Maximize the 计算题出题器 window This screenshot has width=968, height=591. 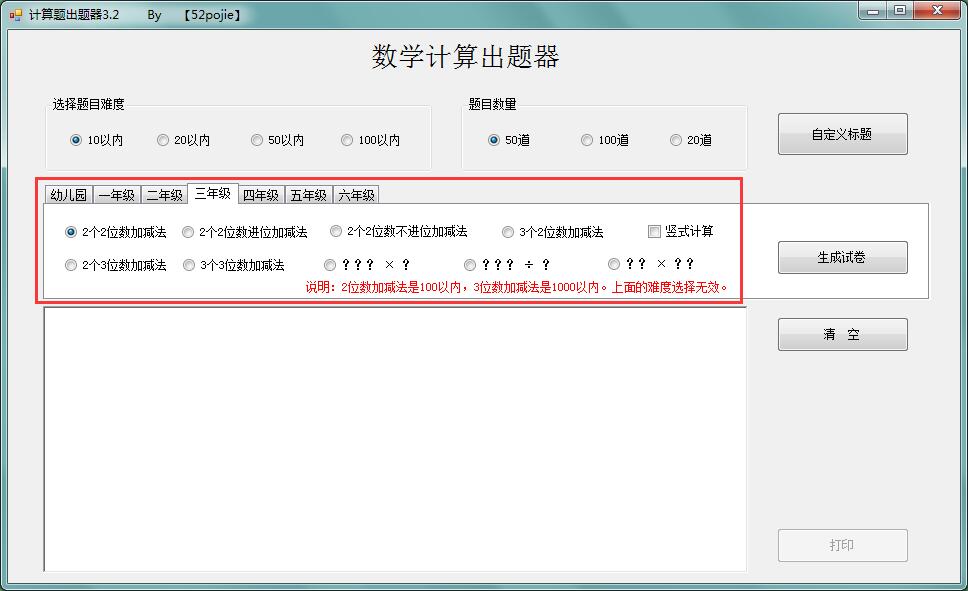click(900, 10)
